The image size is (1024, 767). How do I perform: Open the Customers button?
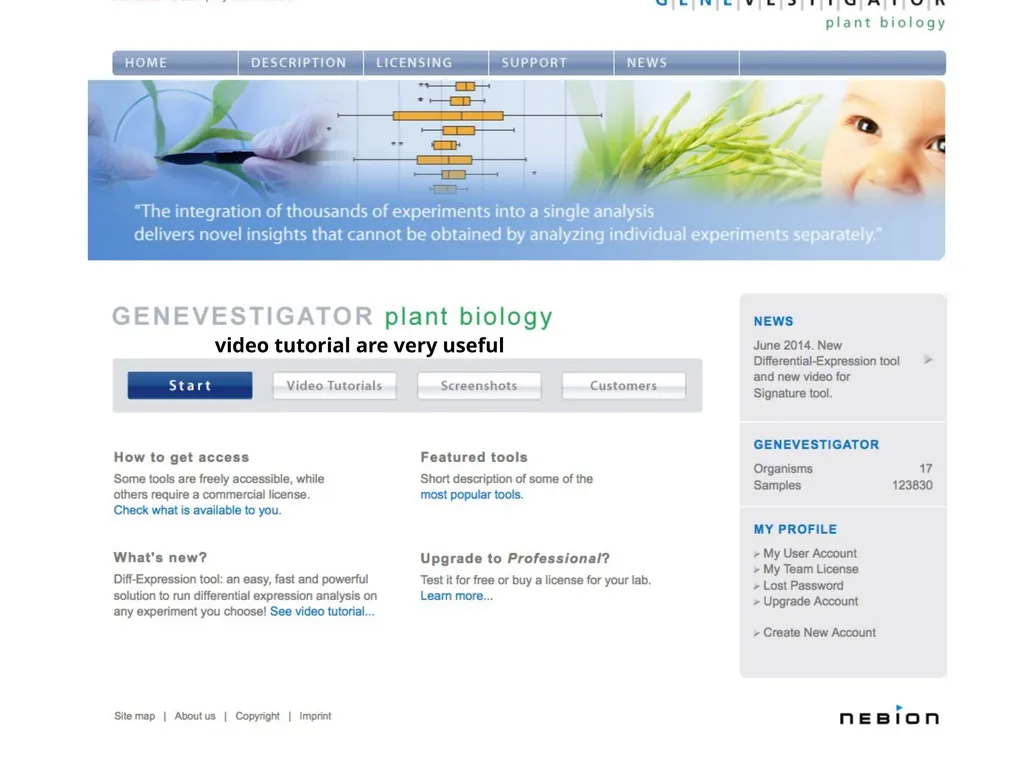point(624,385)
